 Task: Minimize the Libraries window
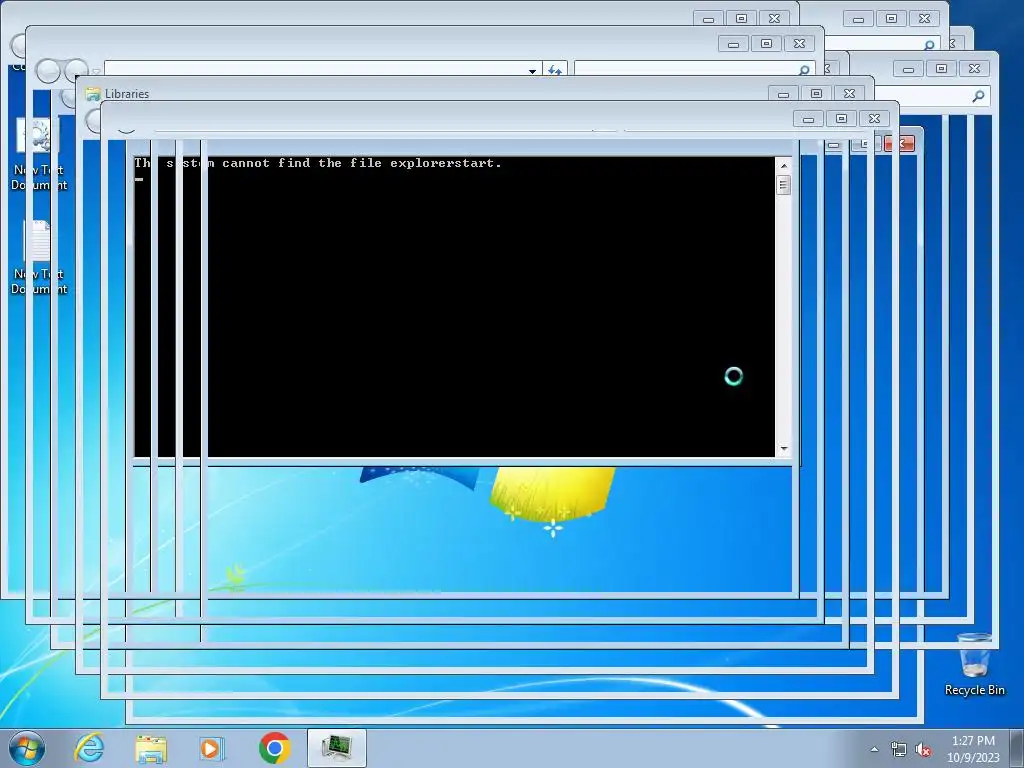click(783, 93)
